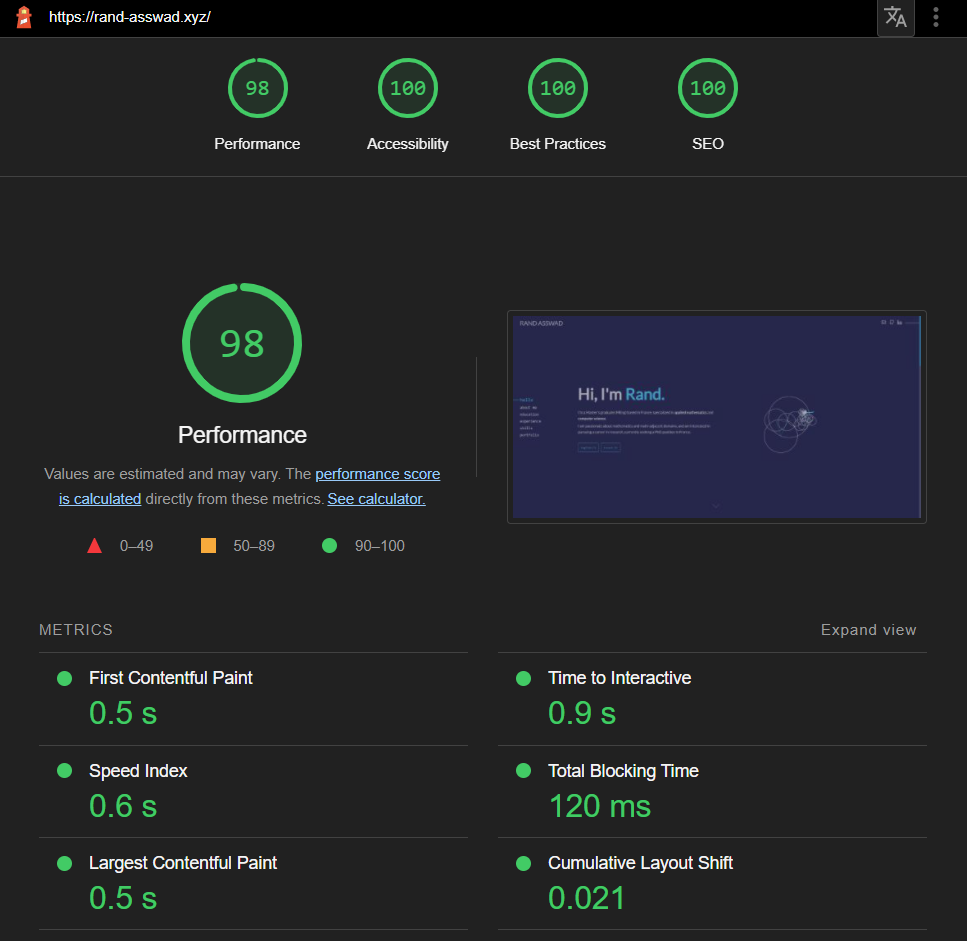The image size is (967, 941).
Task: Jump to Best Practices score gauge
Action: [x=557, y=89]
